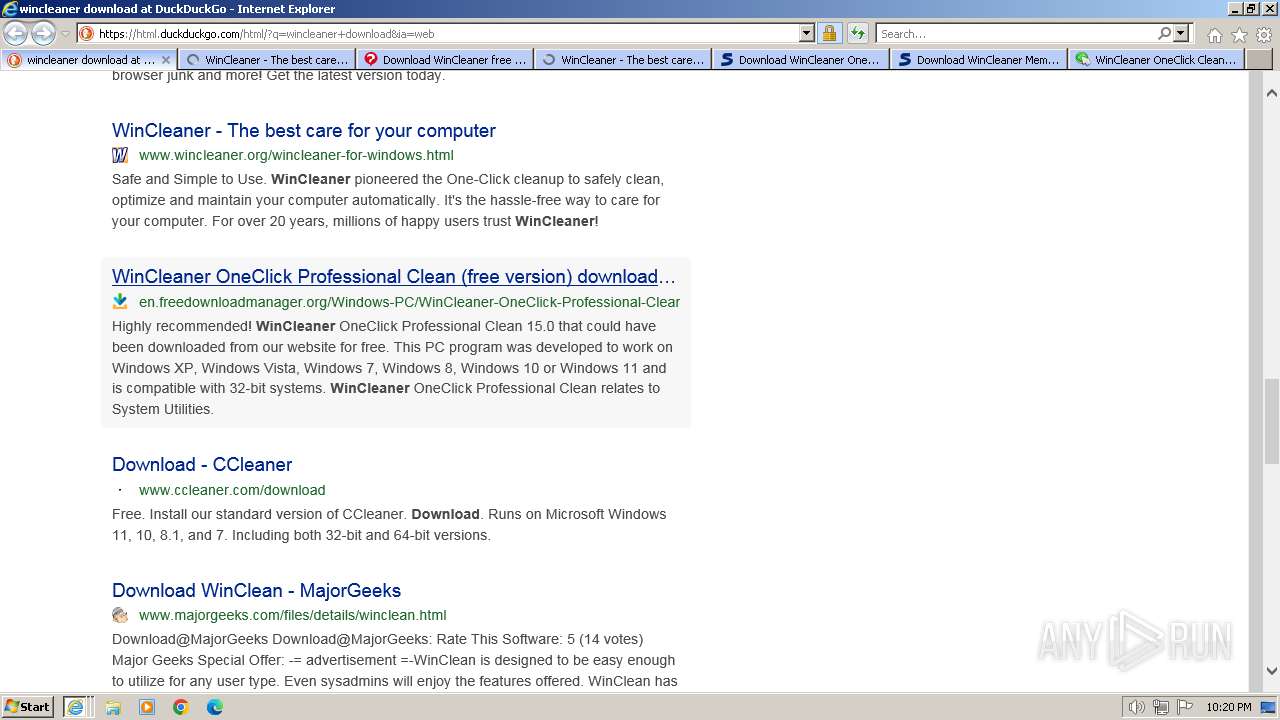Click the network tray icon
Screen dimensions: 1280x720
1160,707
